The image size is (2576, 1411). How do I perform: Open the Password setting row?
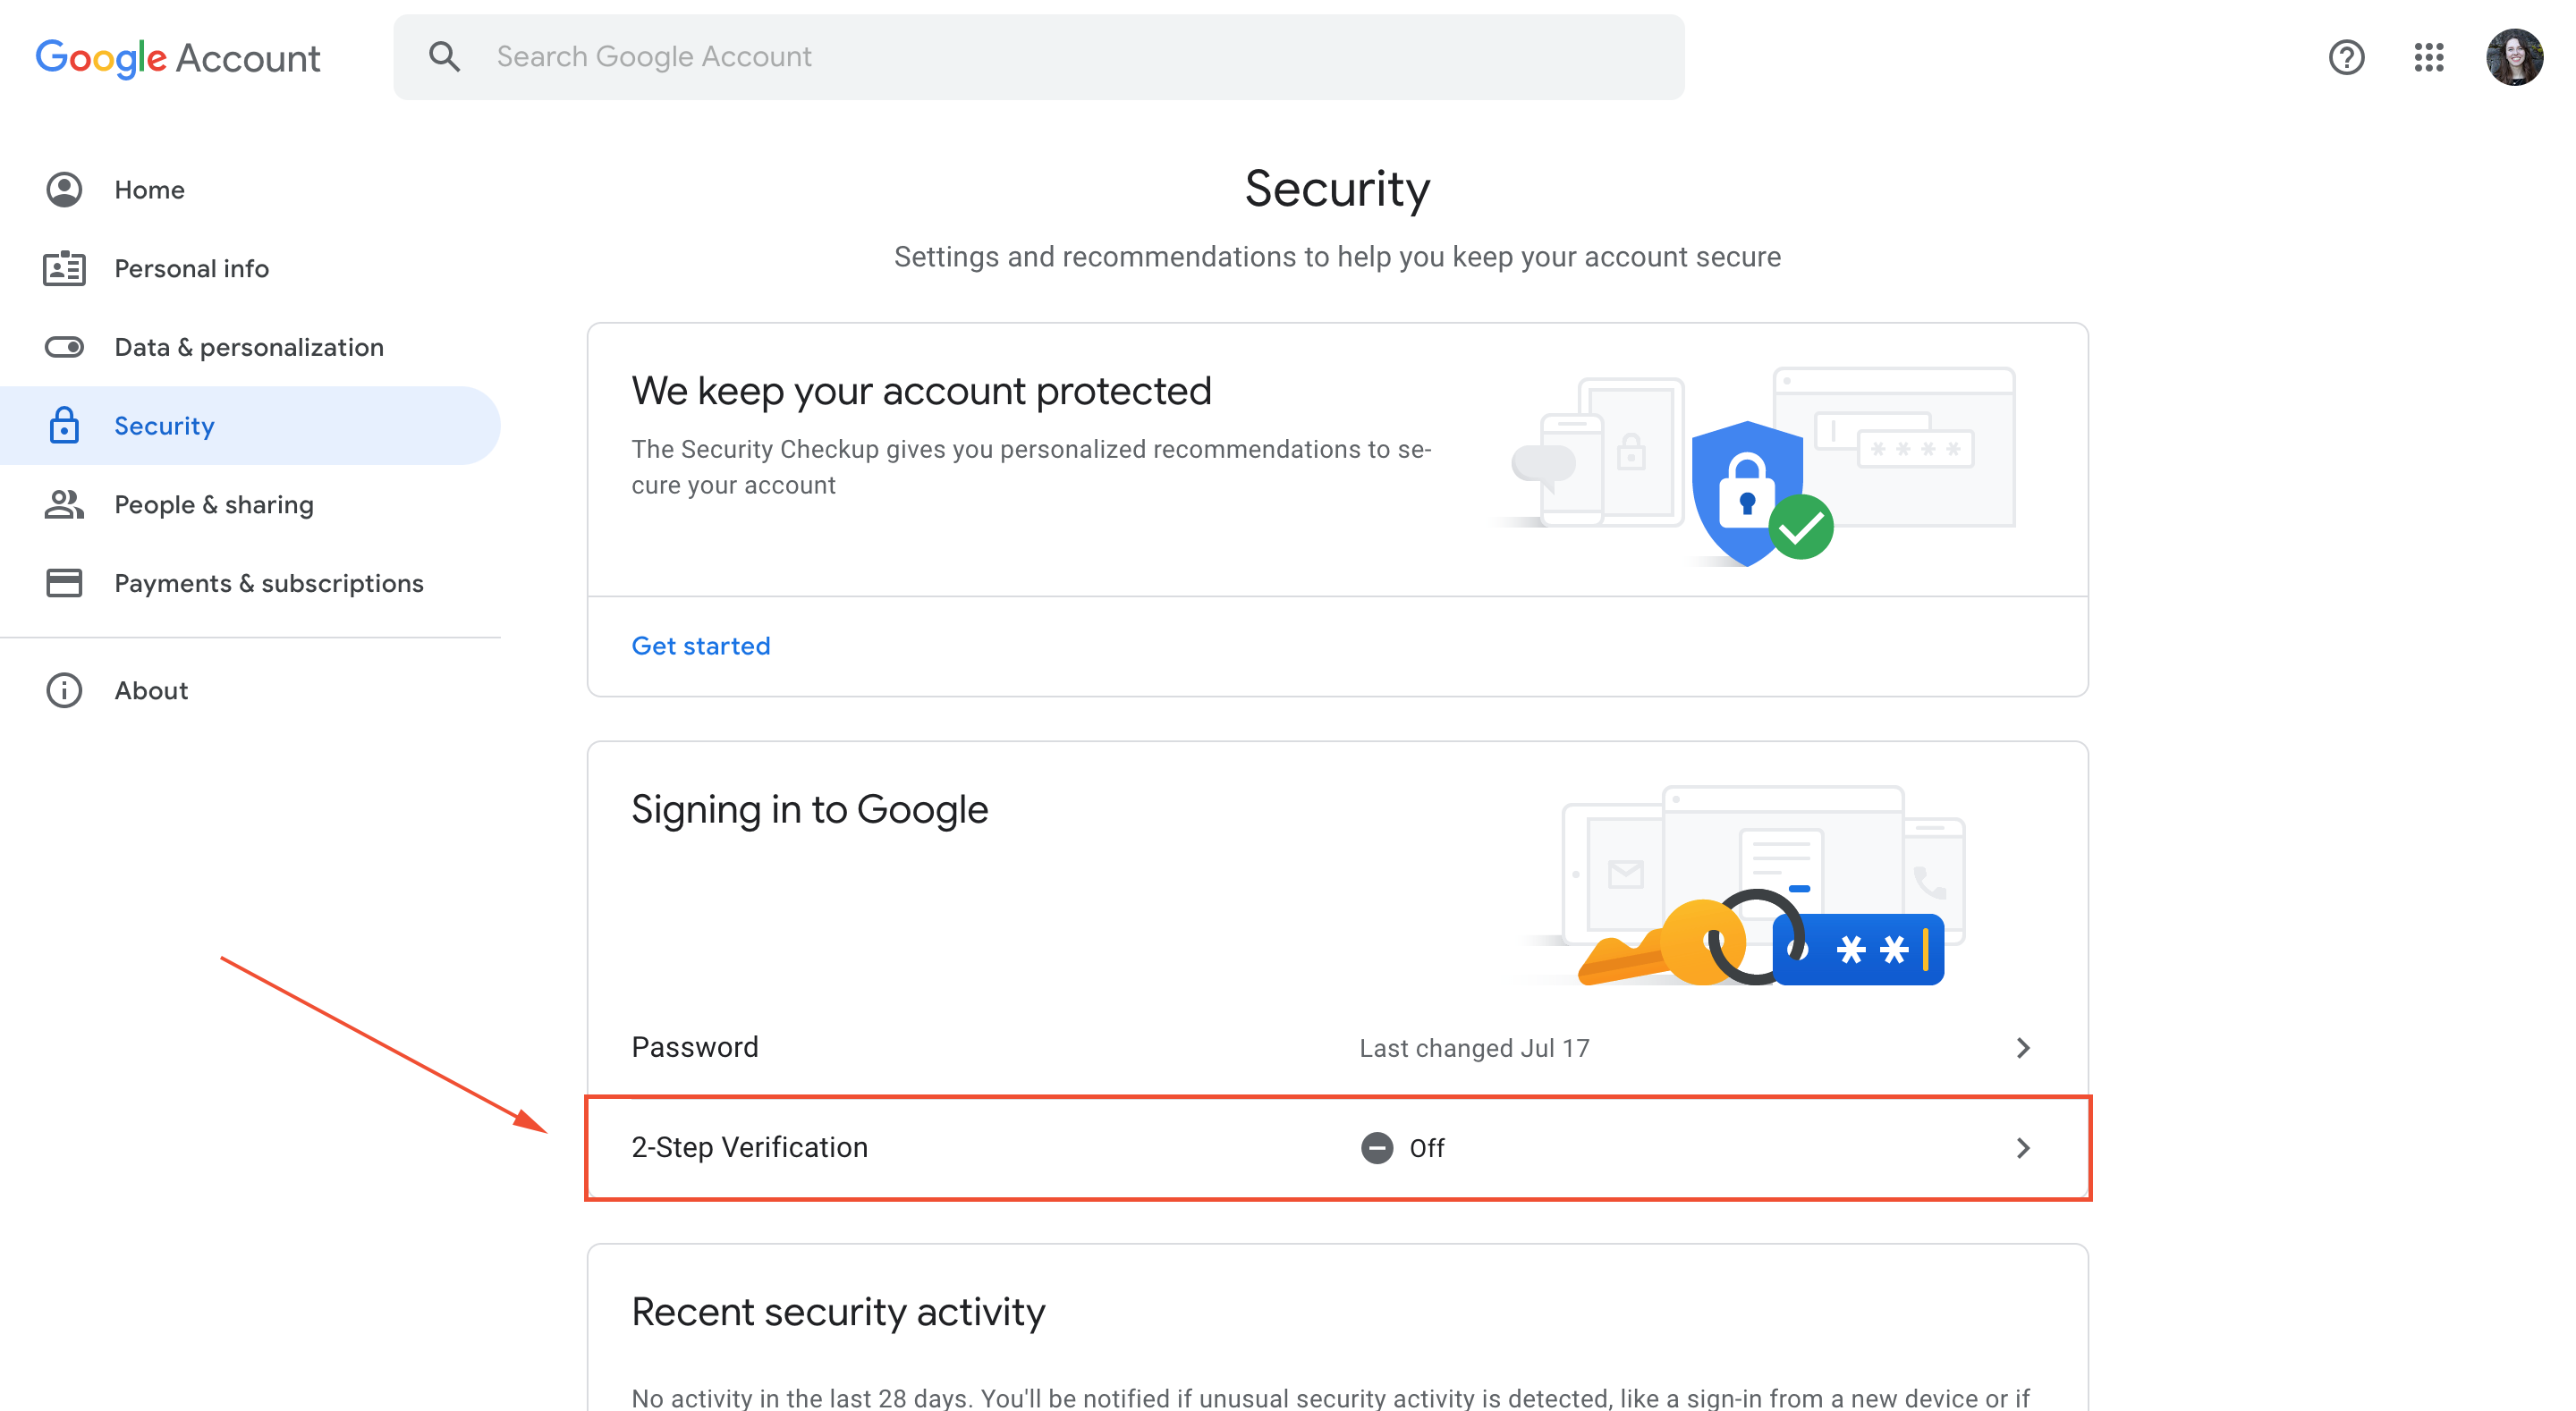point(1337,1047)
